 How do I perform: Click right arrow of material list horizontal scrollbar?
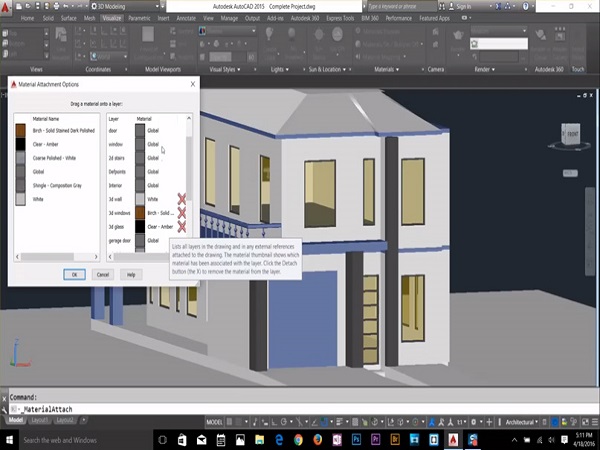96,257
